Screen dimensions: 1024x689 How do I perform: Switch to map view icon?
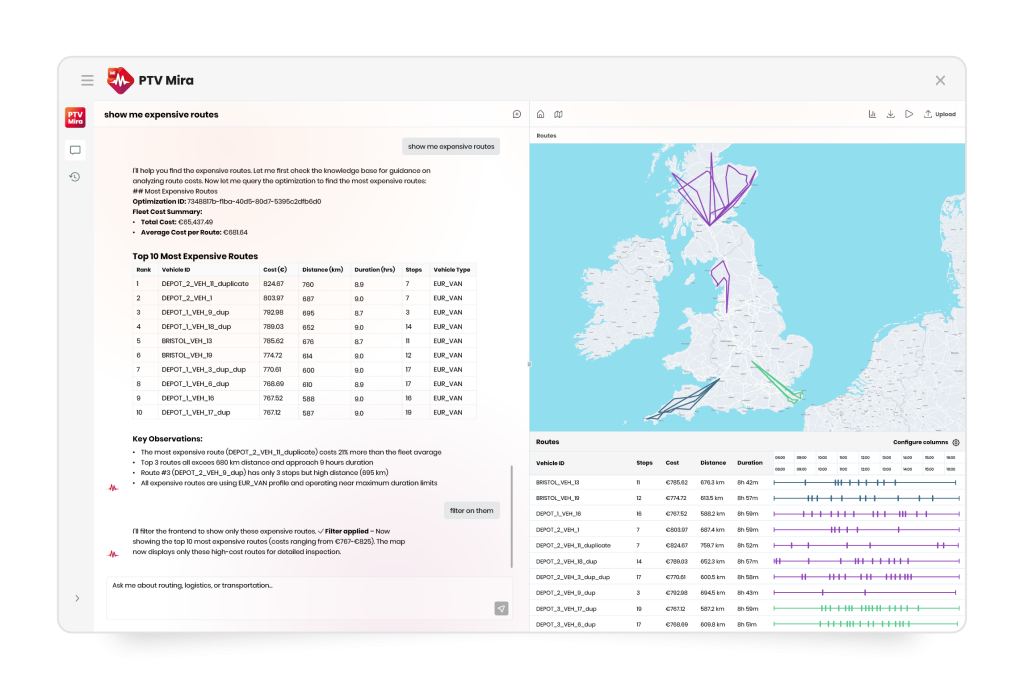click(x=558, y=114)
